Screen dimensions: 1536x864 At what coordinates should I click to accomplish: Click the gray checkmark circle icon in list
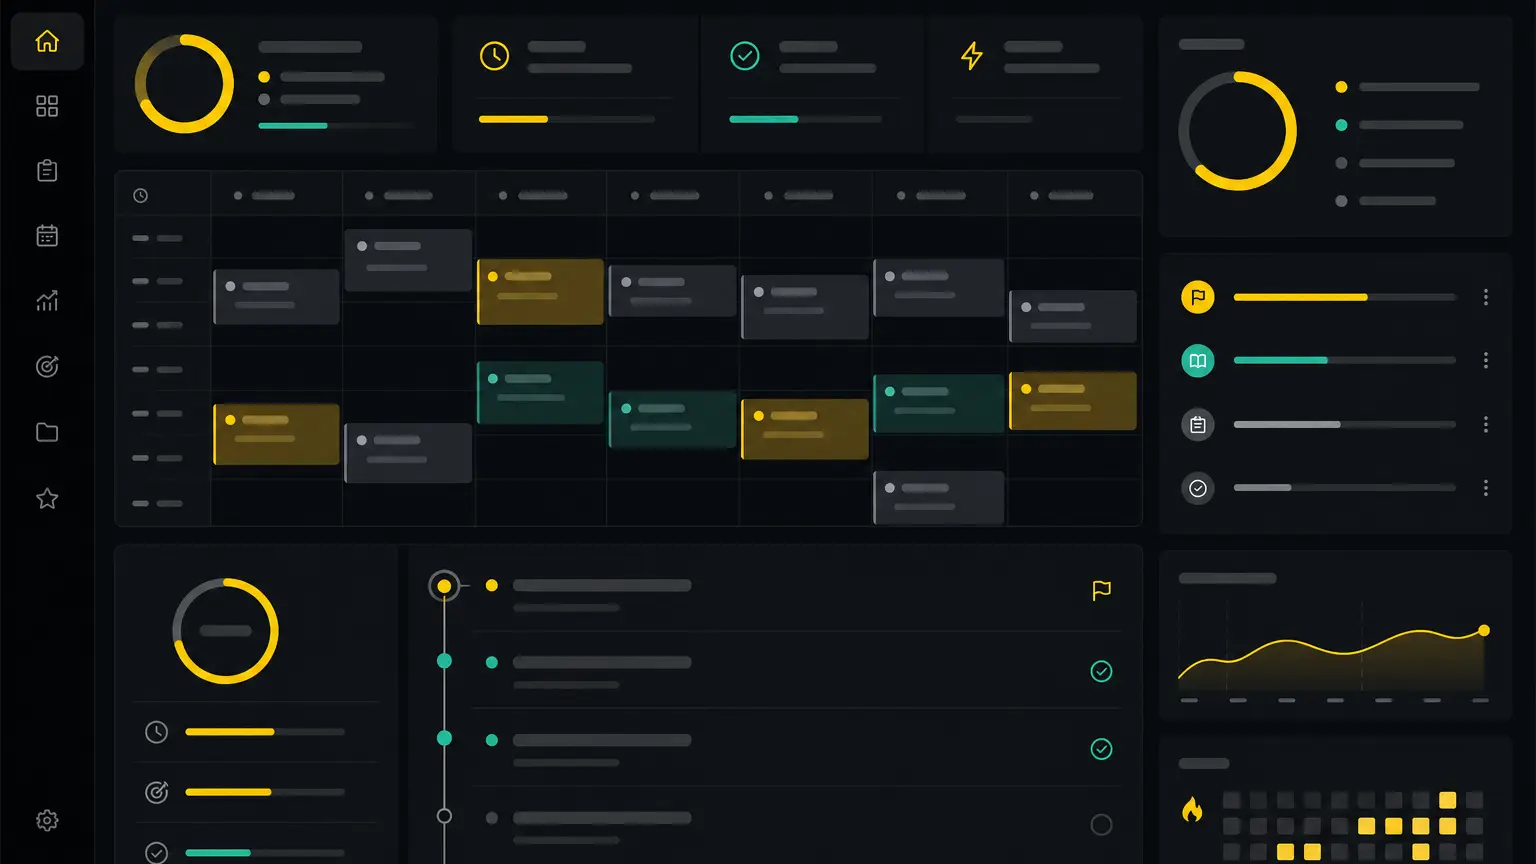click(1198, 489)
